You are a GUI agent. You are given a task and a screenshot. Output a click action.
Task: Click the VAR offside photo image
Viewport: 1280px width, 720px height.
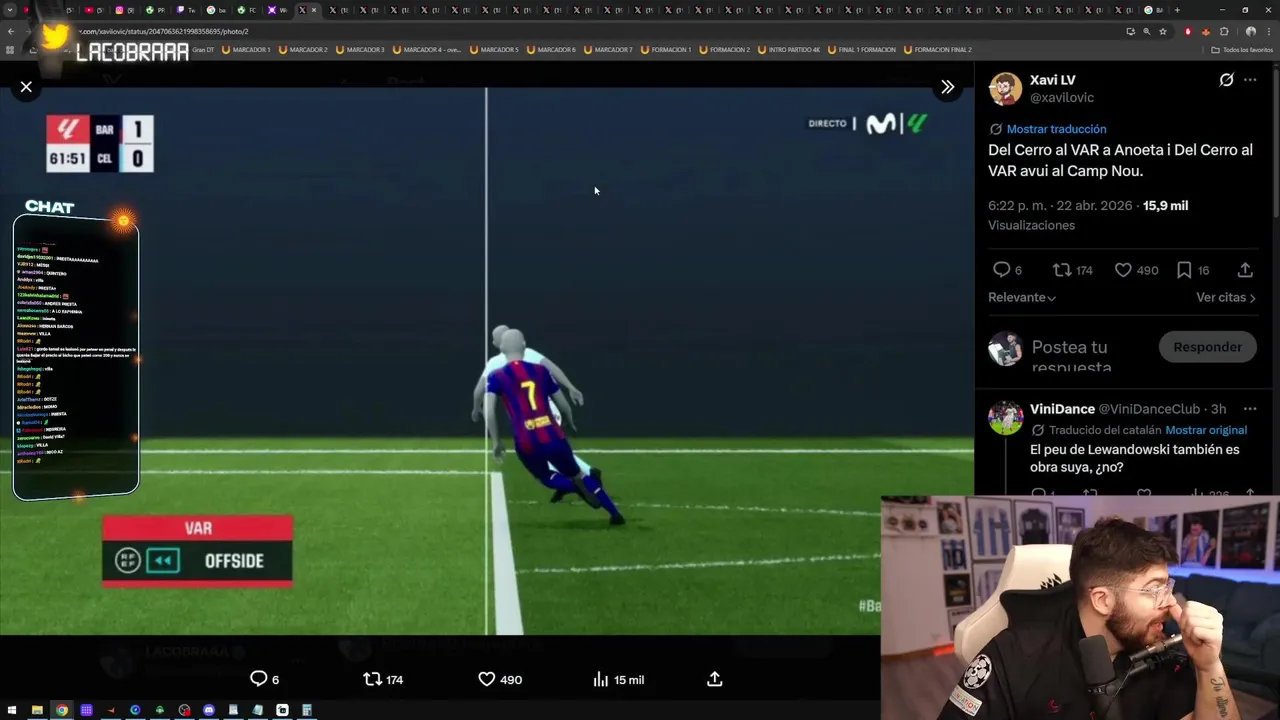pyautogui.click(x=487, y=361)
